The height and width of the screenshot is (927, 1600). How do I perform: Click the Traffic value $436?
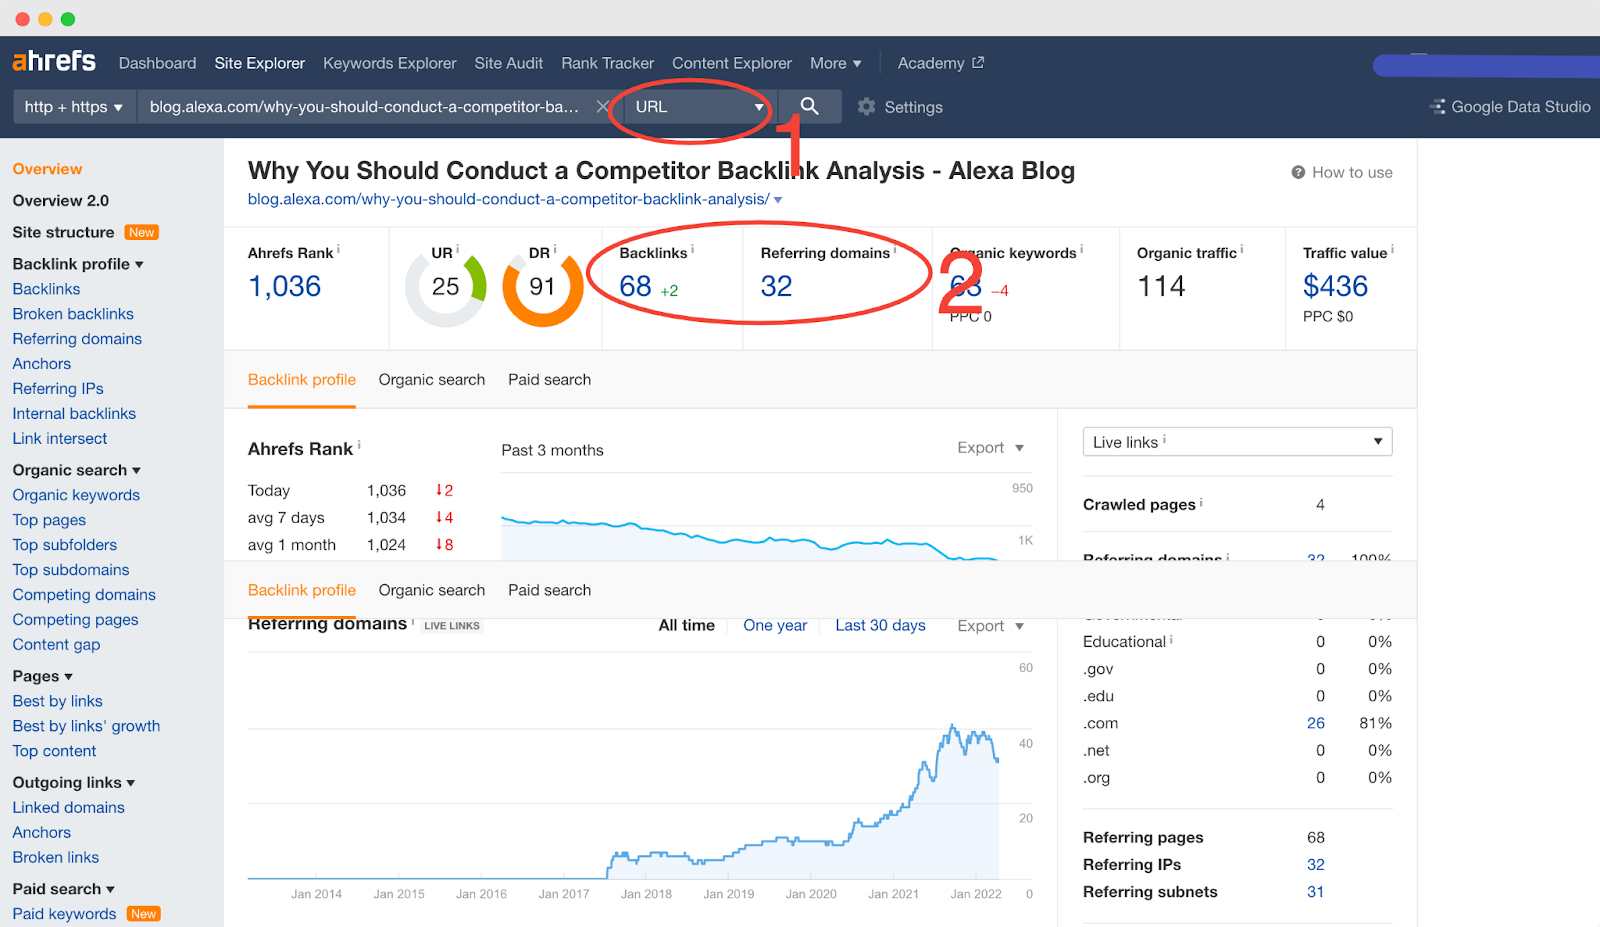click(x=1335, y=287)
